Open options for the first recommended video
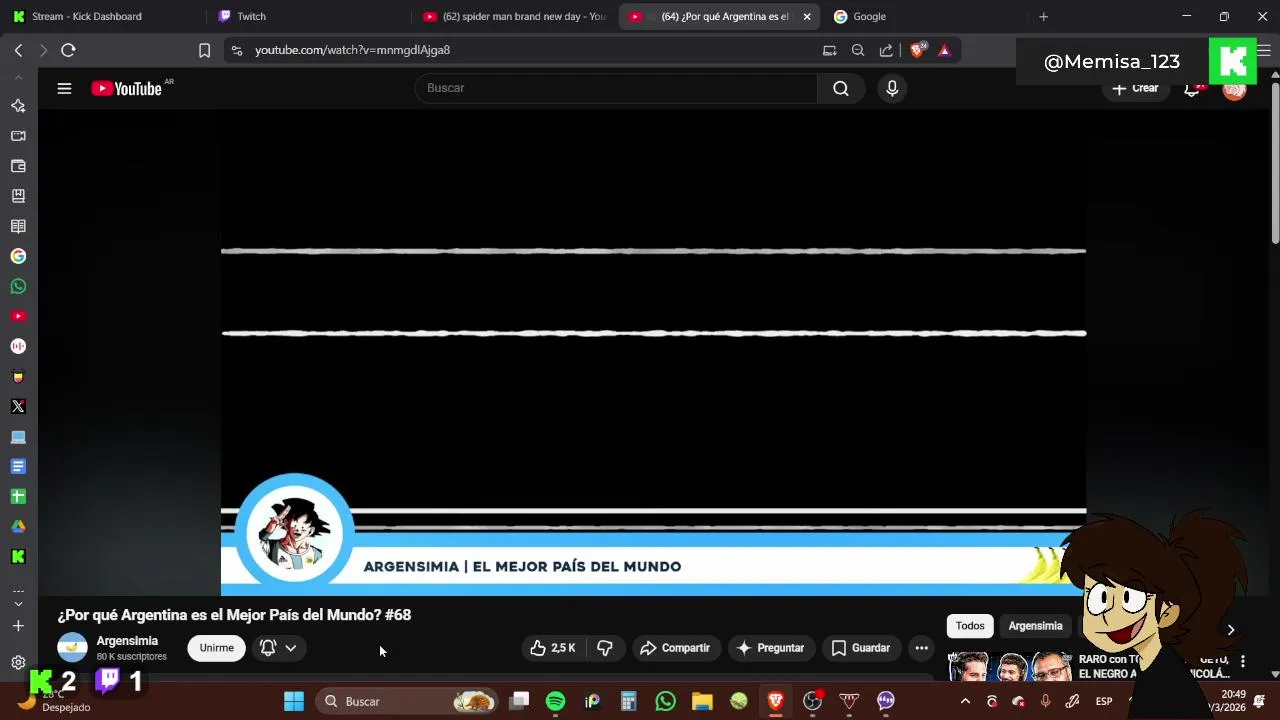 point(1243,661)
